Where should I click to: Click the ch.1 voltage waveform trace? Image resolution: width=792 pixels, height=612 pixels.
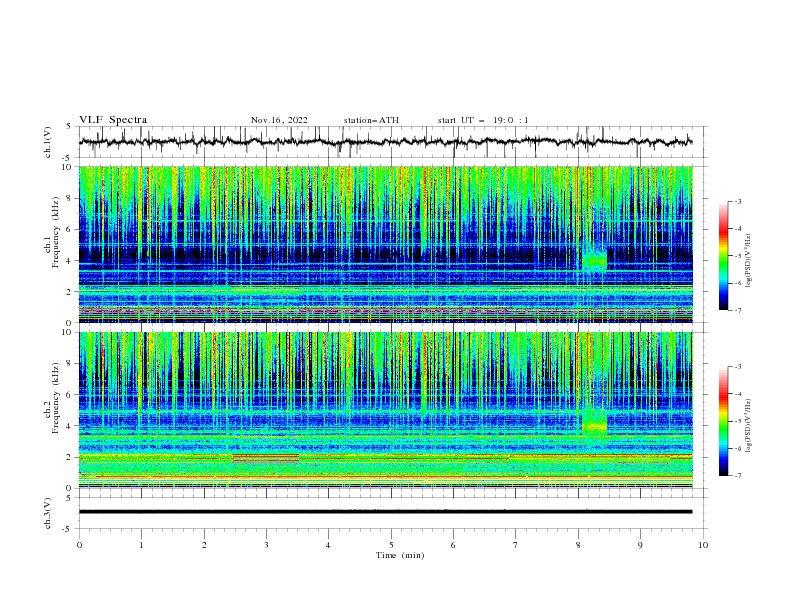click(x=385, y=142)
